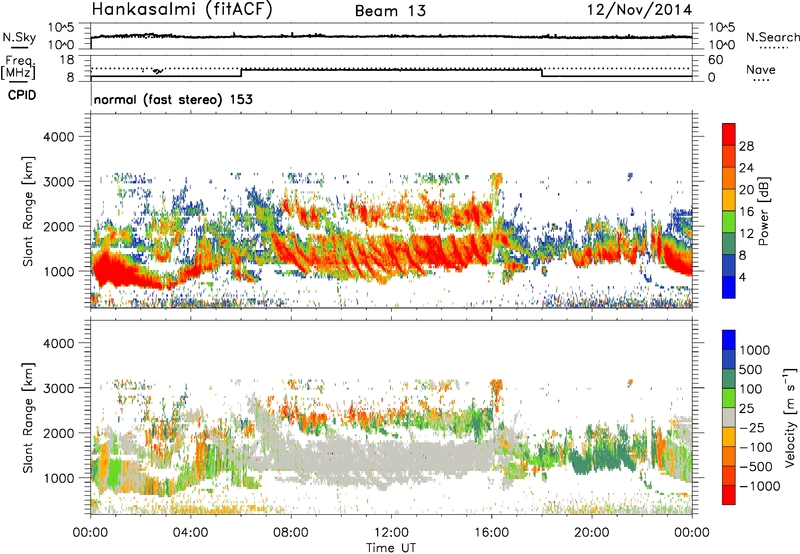Click the 'Nave' legend label
This screenshot has height=554, width=800.
click(760, 69)
